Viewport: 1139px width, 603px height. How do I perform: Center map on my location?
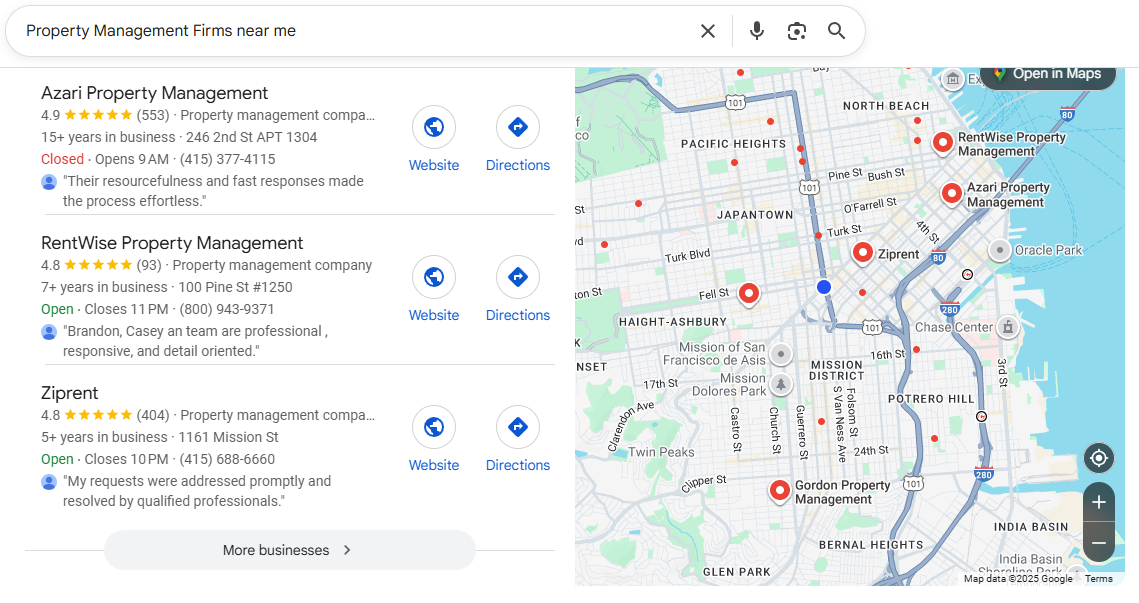coord(1099,458)
